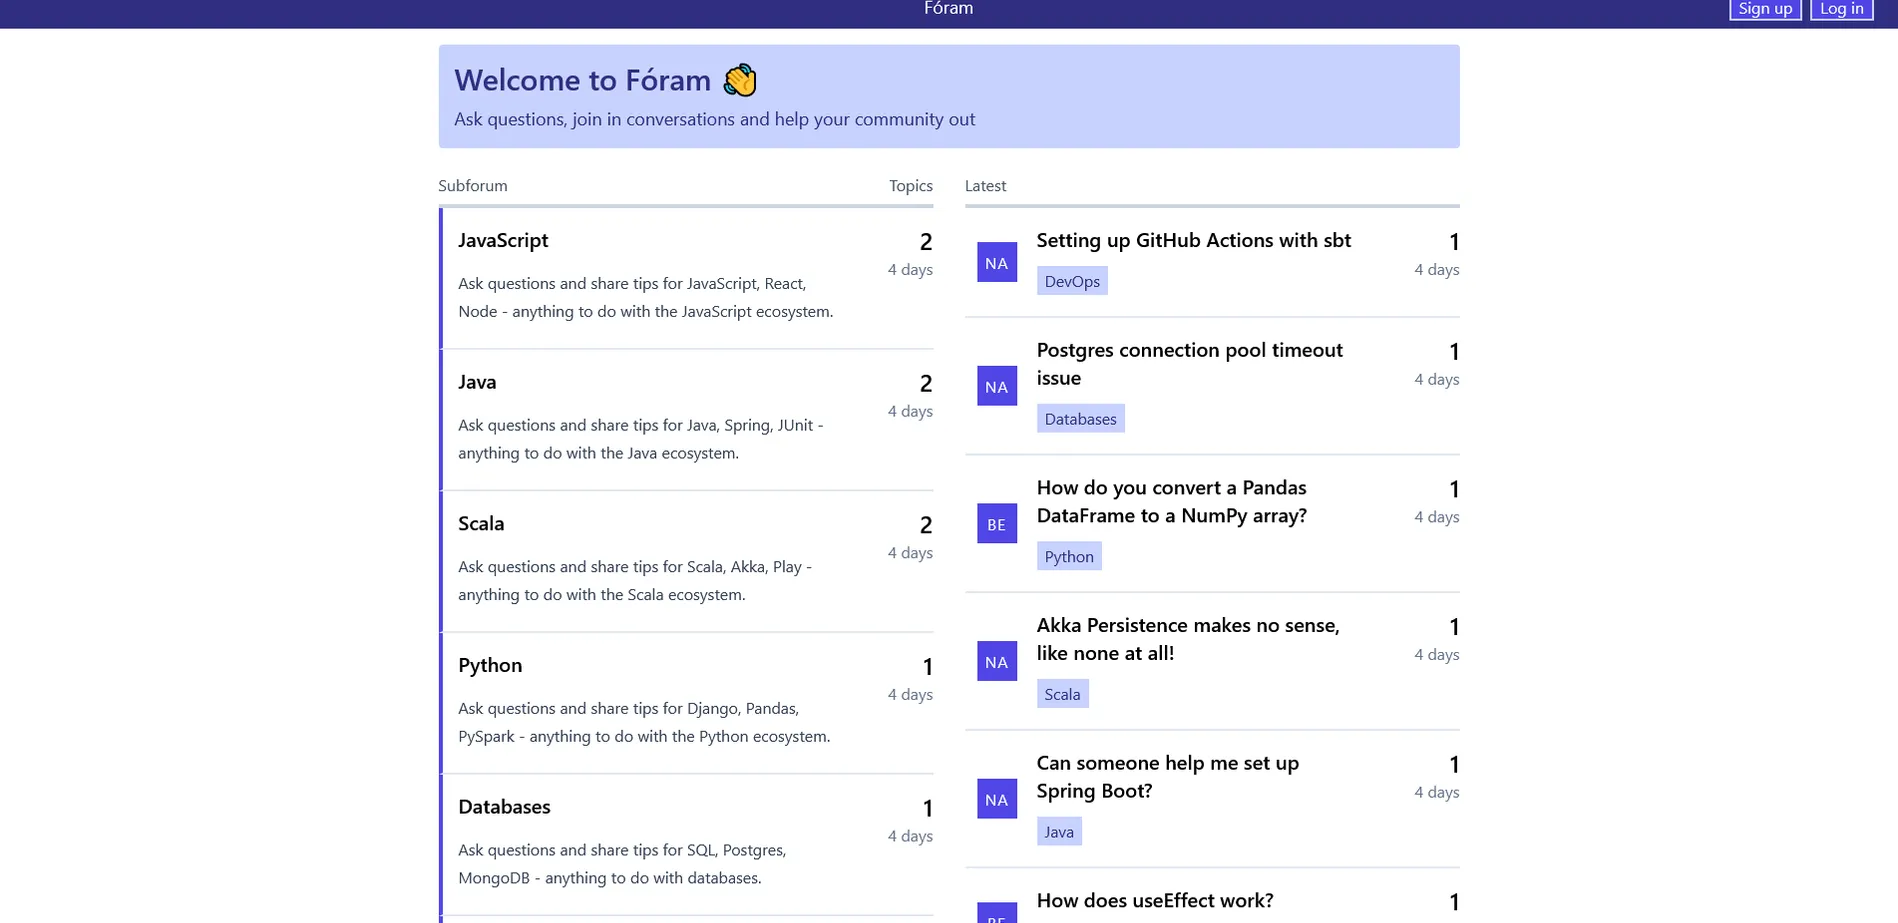
Task: Open the Scala subforum
Action: pyautogui.click(x=481, y=523)
